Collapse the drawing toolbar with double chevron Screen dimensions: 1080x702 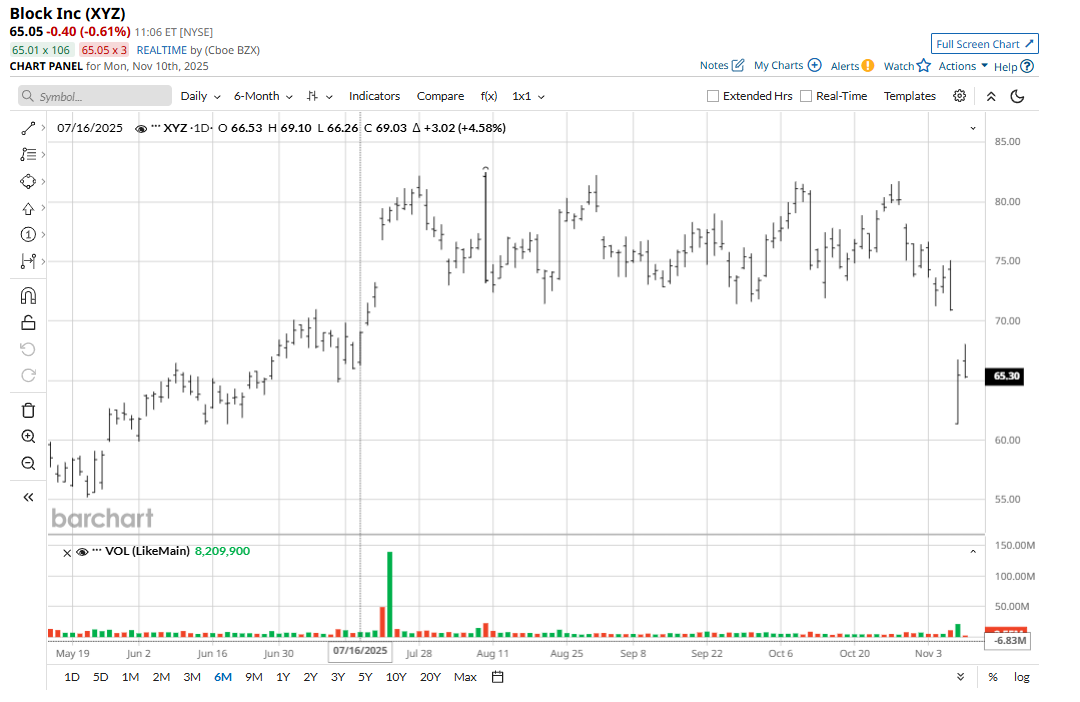tap(28, 497)
